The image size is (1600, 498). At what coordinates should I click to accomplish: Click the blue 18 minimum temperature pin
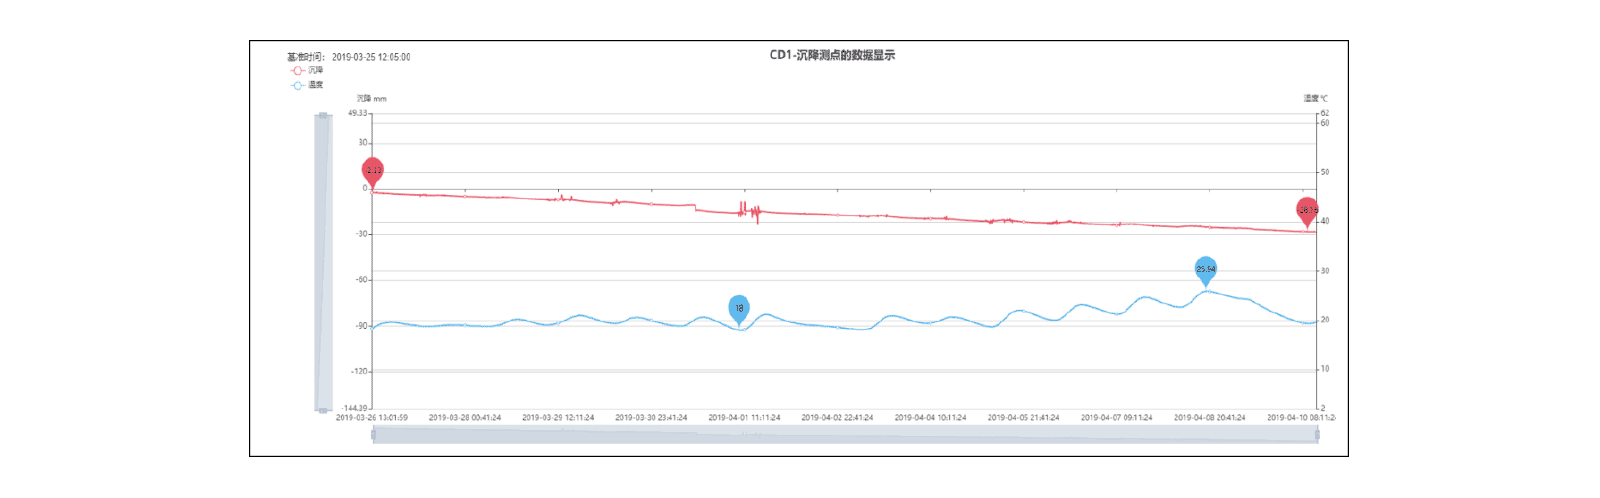pyautogui.click(x=739, y=308)
